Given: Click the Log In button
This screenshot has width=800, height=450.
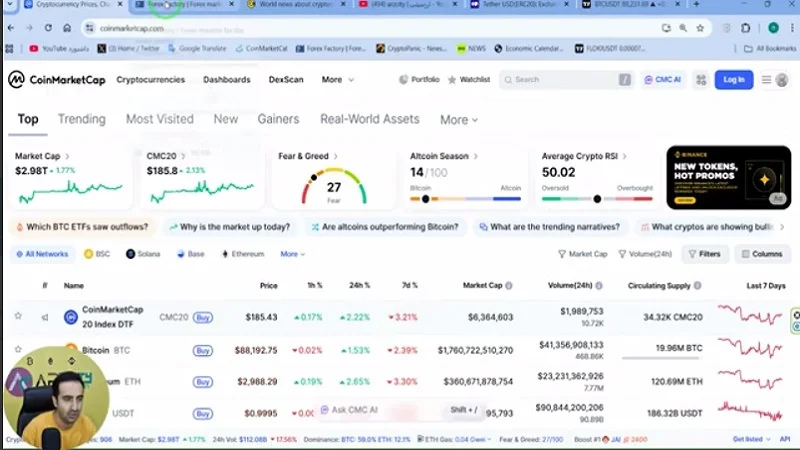Looking at the screenshot, I should pos(734,80).
